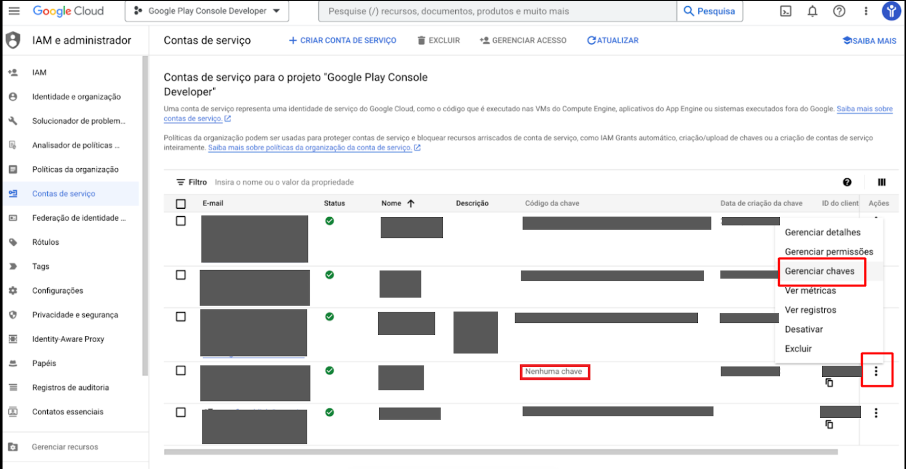Open the help question mark menu in top bar
This screenshot has height=469, width=906.
[x=839, y=11]
